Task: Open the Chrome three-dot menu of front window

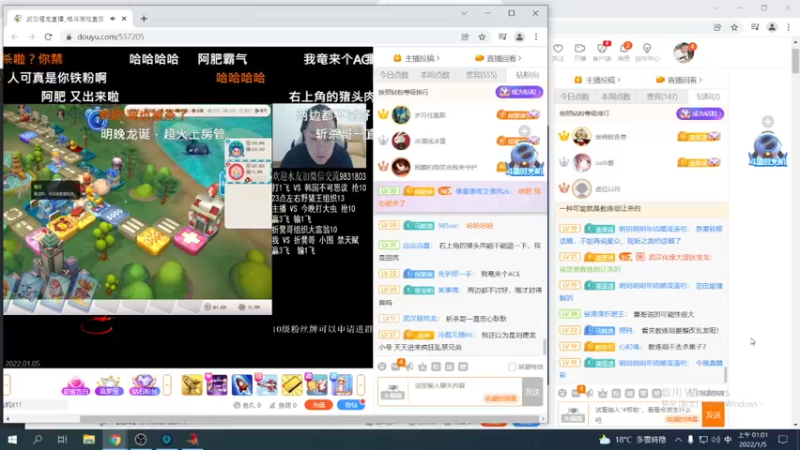Action: coord(536,37)
